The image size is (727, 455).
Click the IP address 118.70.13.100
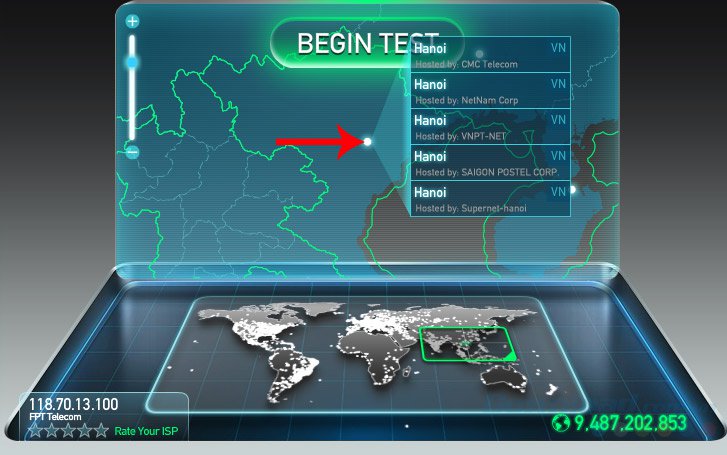click(x=74, y=404)
